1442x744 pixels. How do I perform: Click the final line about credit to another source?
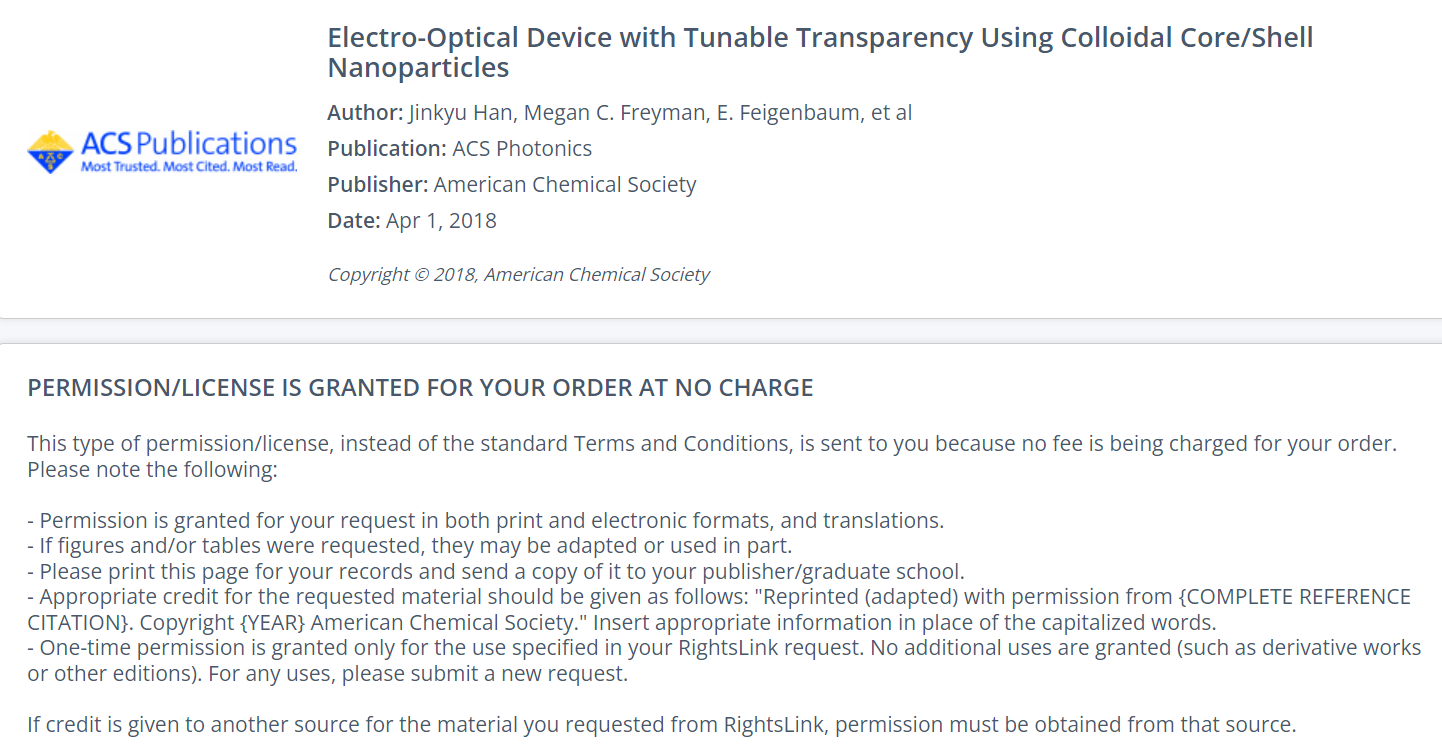point(661,724)
